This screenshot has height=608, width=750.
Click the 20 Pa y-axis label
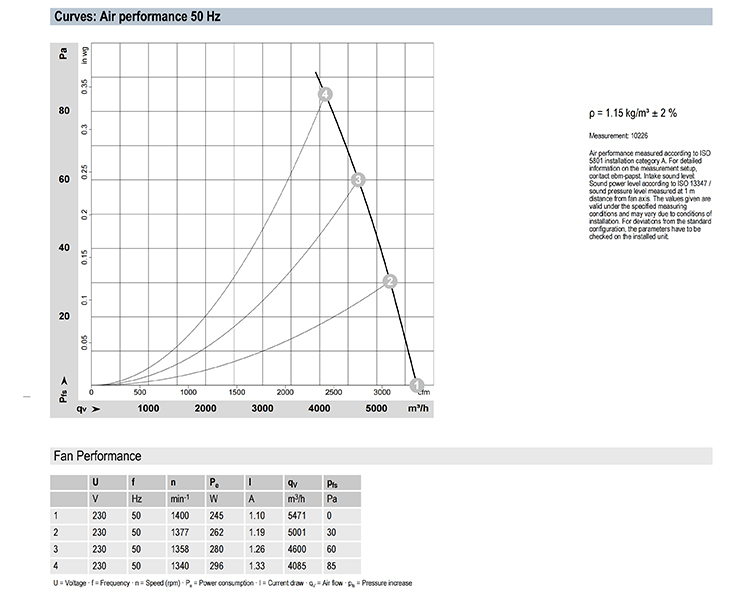64,316
